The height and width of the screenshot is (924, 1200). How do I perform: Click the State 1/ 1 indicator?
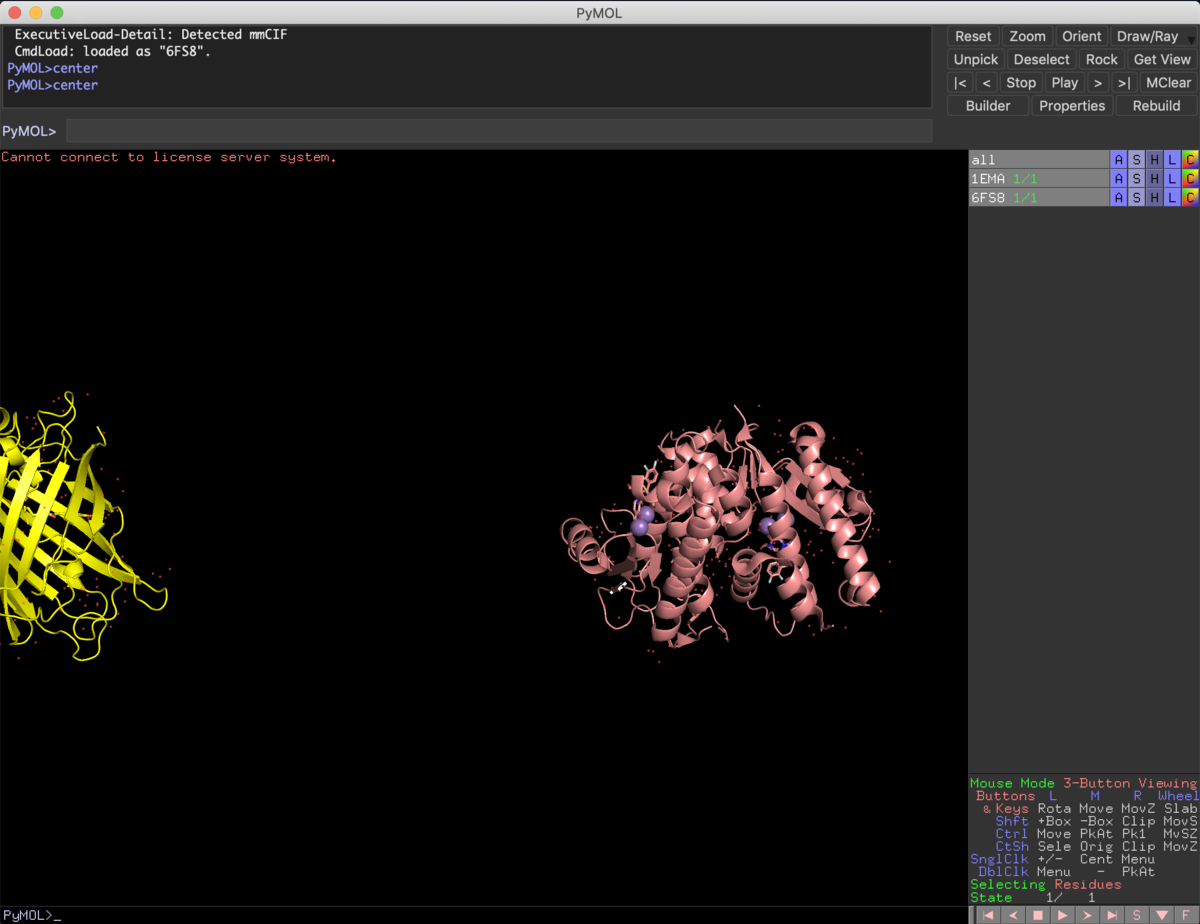tap(1033, 897)
